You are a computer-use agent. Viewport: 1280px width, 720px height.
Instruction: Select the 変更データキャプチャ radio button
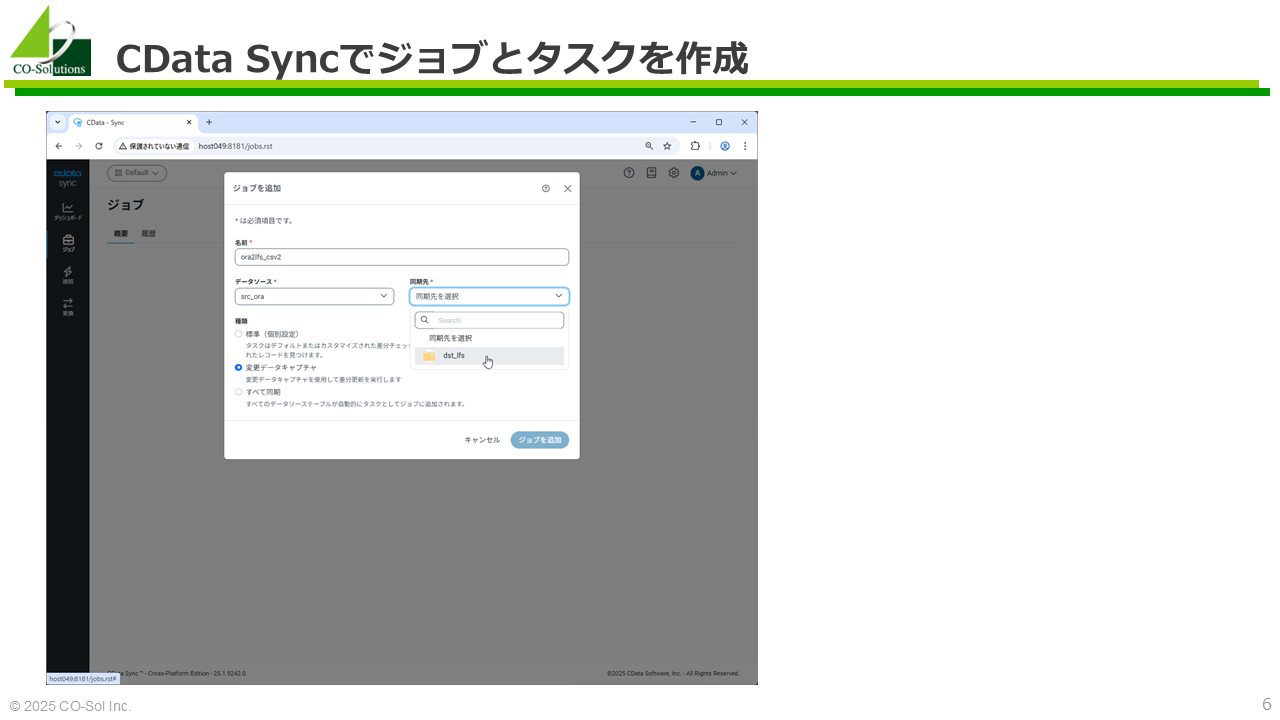coord(238,368)
